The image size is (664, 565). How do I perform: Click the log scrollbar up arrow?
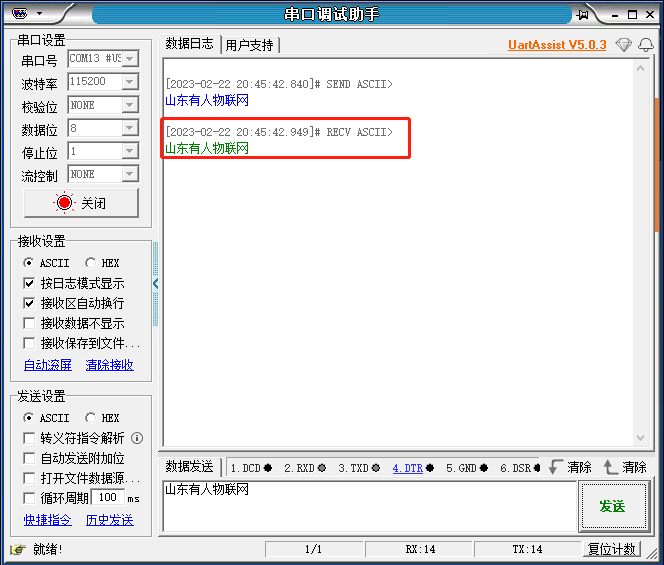(640, 68)
